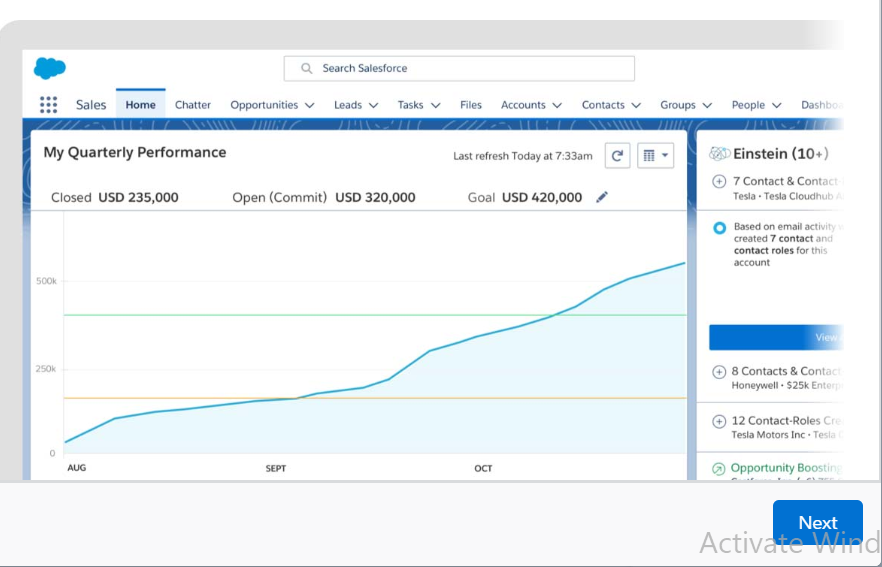Go to the Opportunities tab
Viewport: 882px width, 567px height.
(264, 105)
